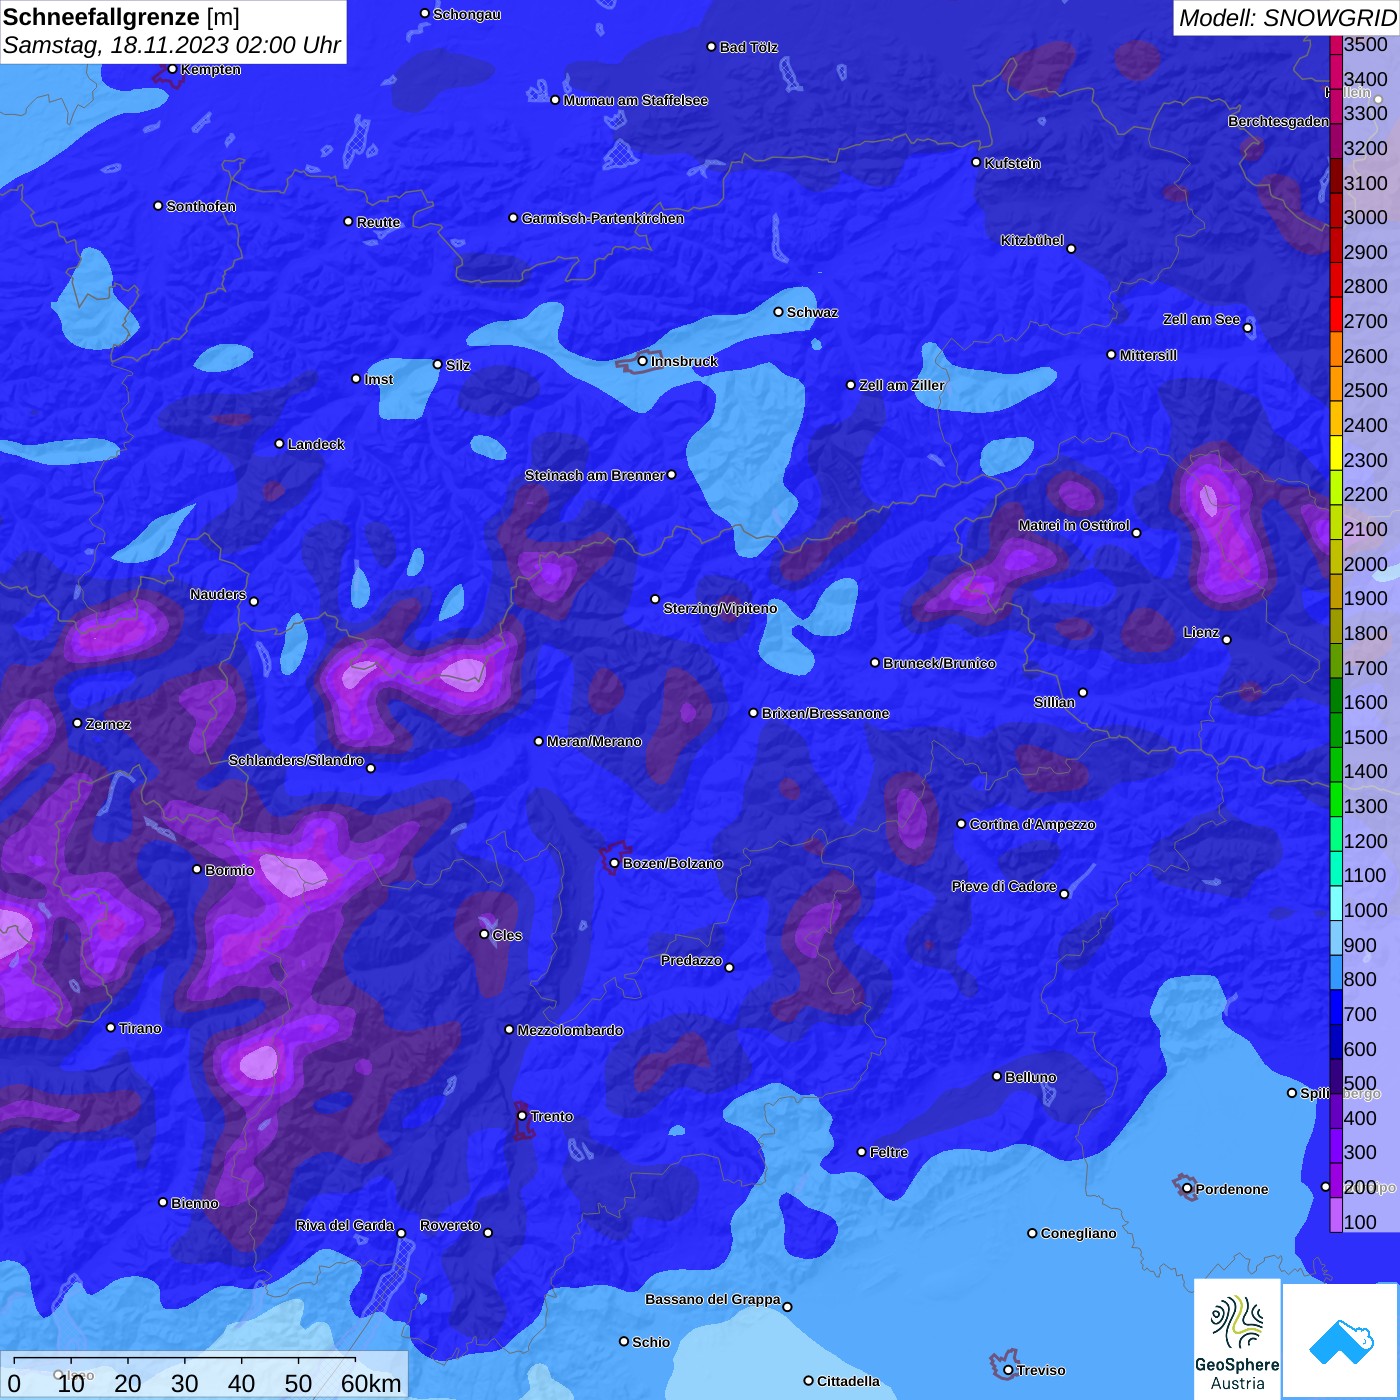Click the Cles location dot

coord(484,934)
